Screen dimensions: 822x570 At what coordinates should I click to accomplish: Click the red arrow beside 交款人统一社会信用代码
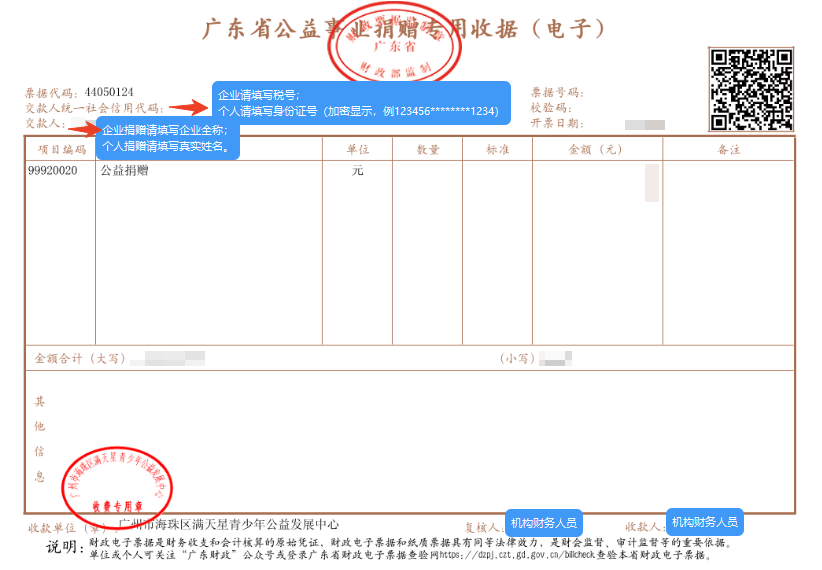(187, 107)
